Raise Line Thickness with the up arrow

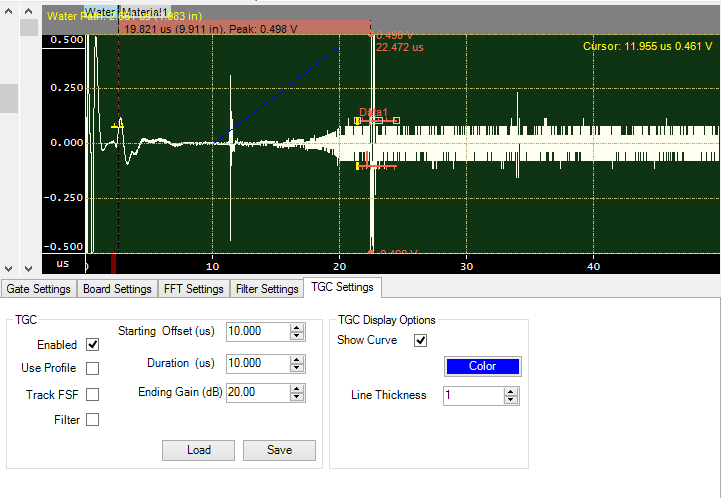[x=511, y=391]
